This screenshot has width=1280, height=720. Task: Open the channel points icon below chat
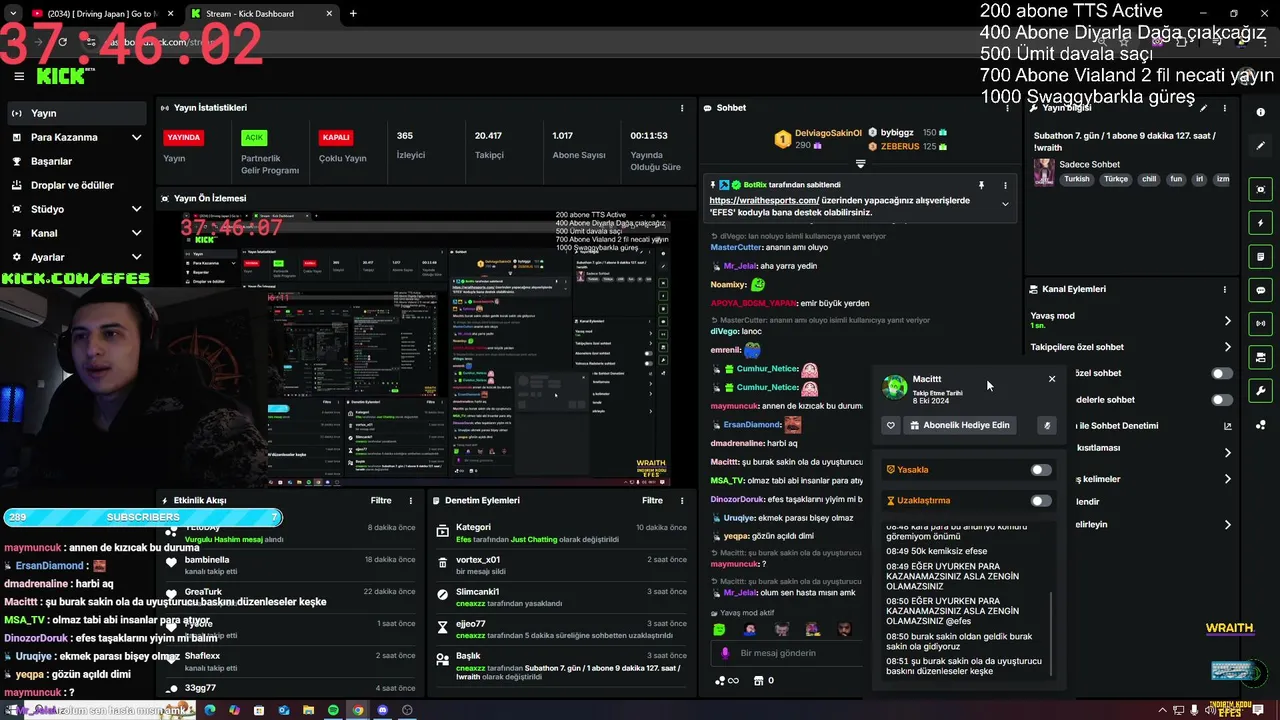tap(726, 681)
